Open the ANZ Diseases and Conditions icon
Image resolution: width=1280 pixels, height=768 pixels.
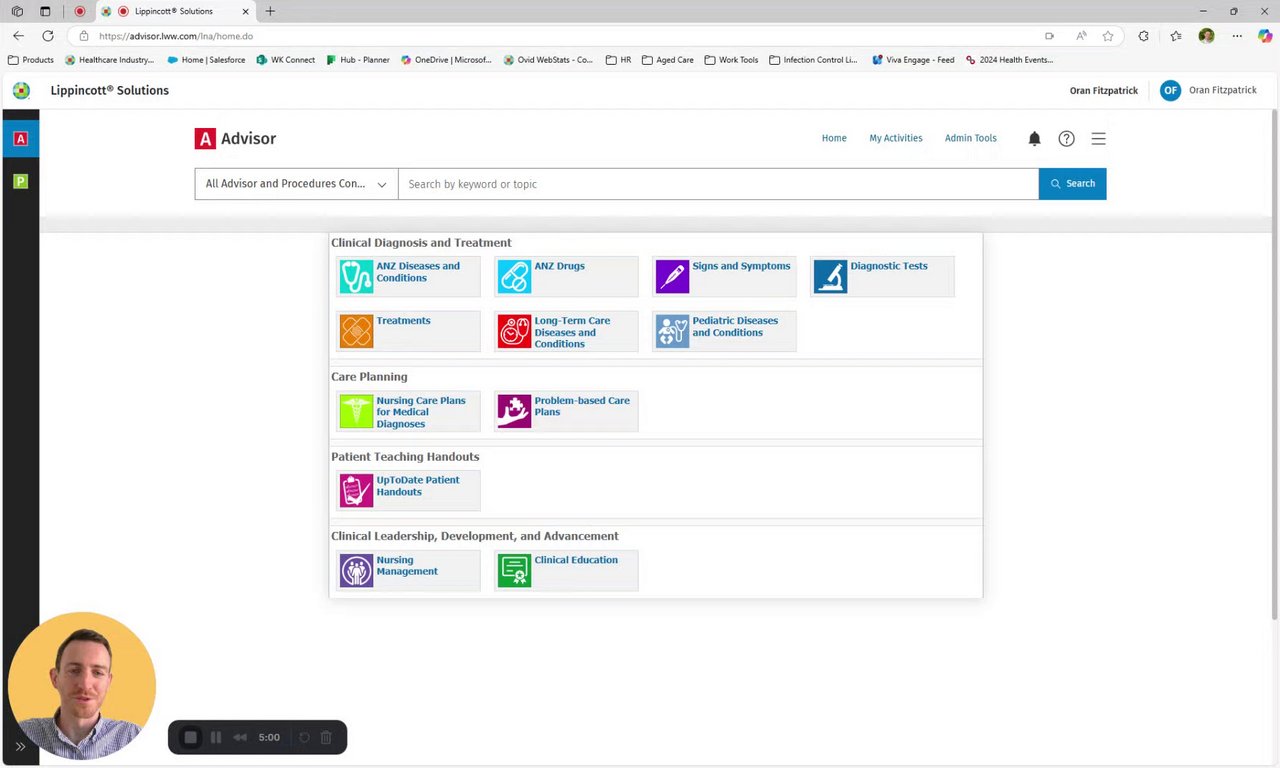tap(356, 277)
